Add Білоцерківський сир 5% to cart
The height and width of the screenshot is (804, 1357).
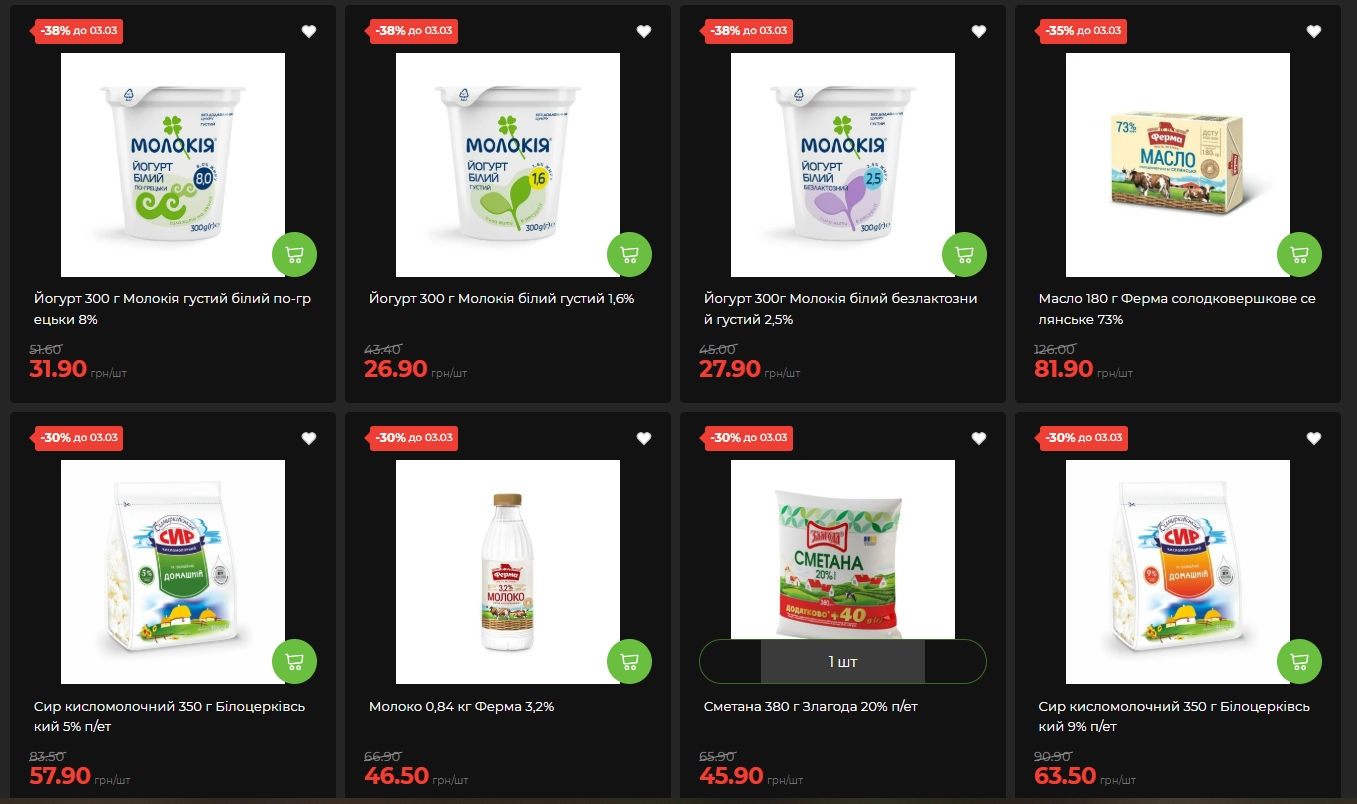pyautogui.click(x=294, y=662)
